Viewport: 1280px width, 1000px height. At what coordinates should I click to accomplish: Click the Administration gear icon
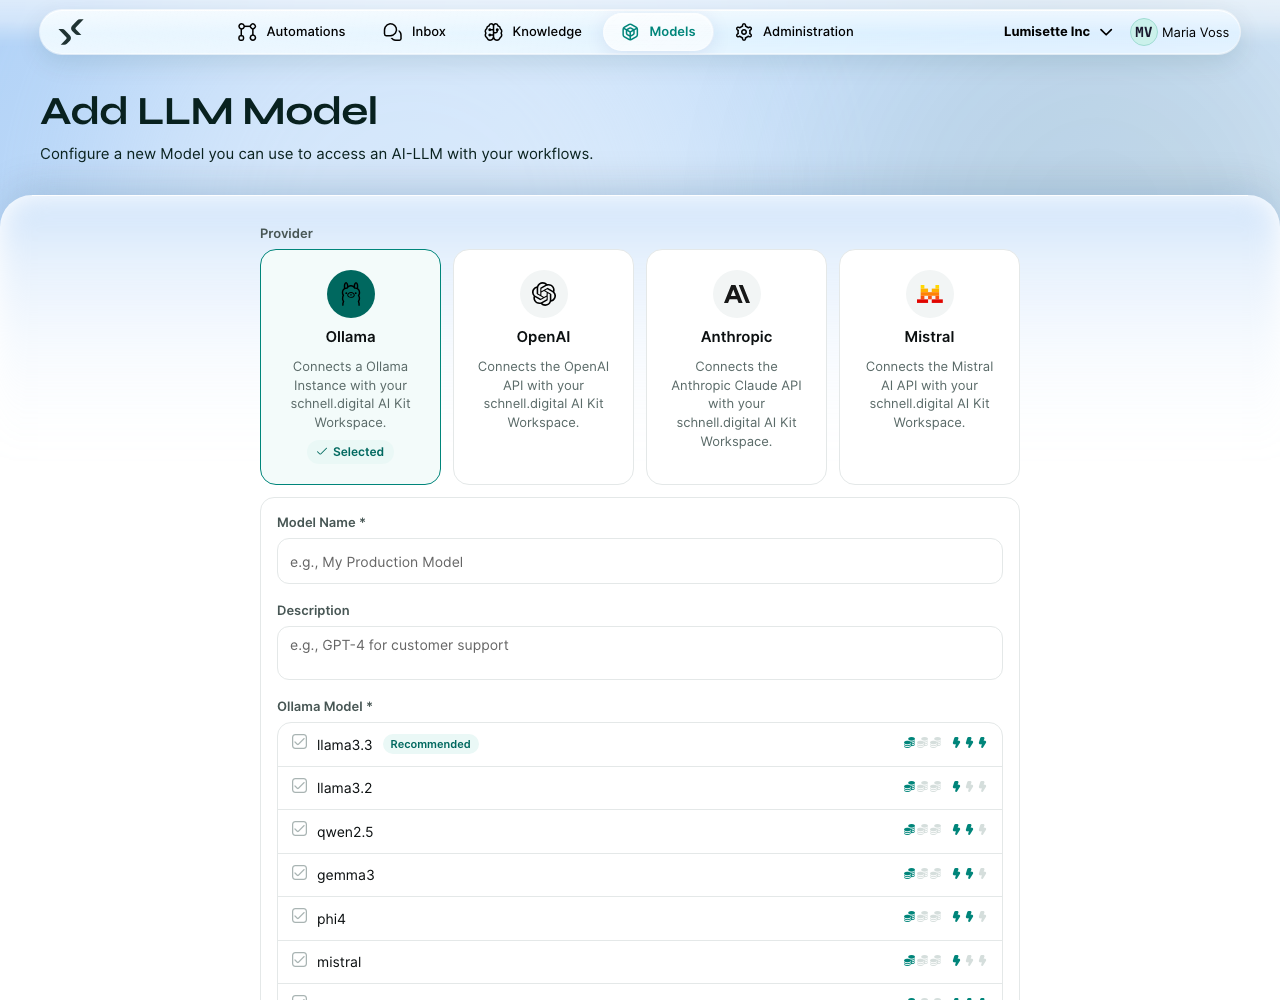coord(744,32)
